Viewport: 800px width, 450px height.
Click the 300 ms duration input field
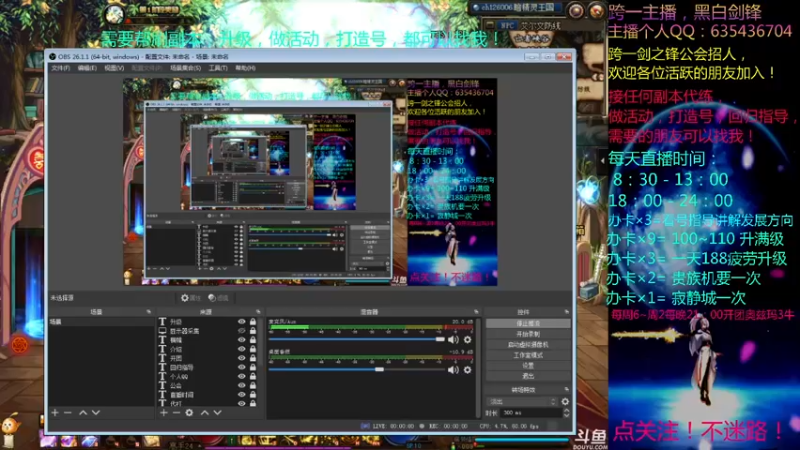531,413
